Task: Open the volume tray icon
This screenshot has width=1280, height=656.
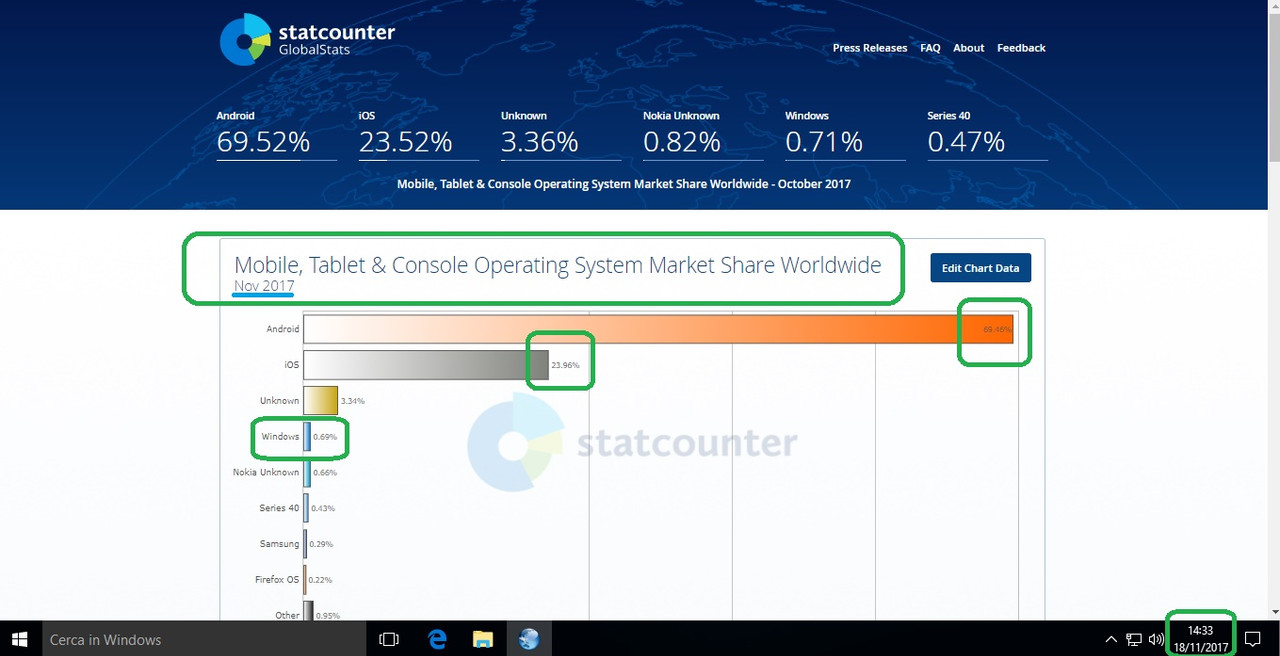Action: 1157,639
